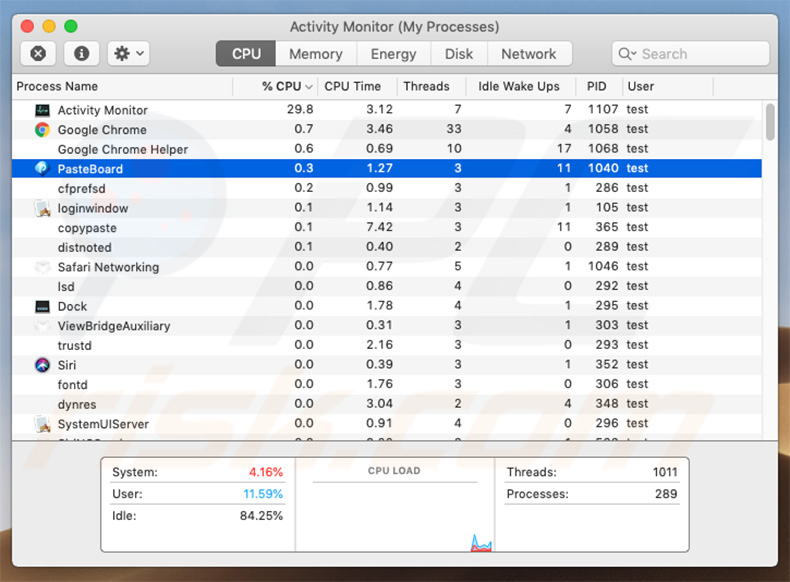Viewport: 790px width, 582px height.
Task: Click the Threads total 1011 value
Action: point(665,472)
